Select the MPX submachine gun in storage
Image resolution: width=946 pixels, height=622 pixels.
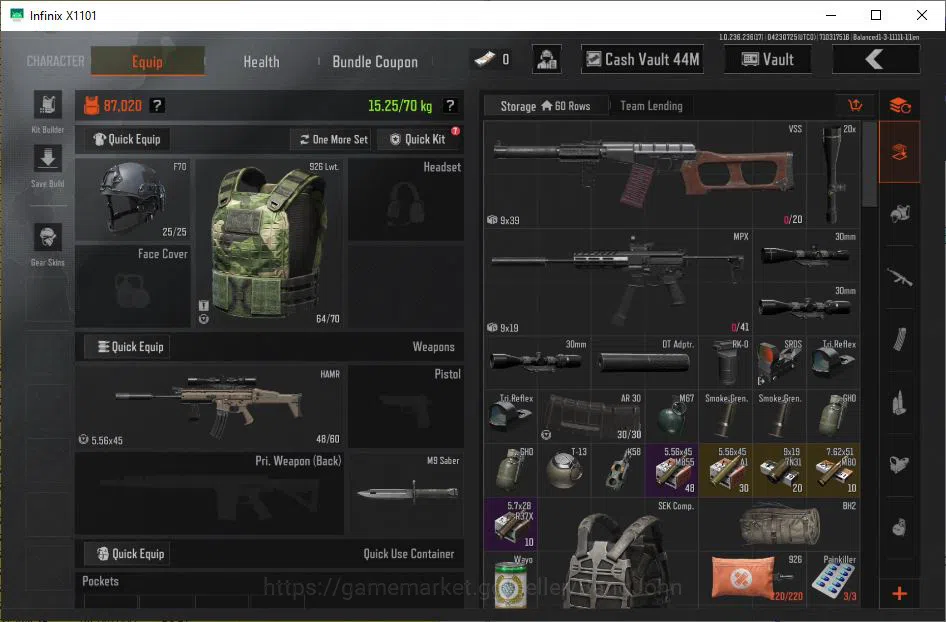tap(618, 282)
